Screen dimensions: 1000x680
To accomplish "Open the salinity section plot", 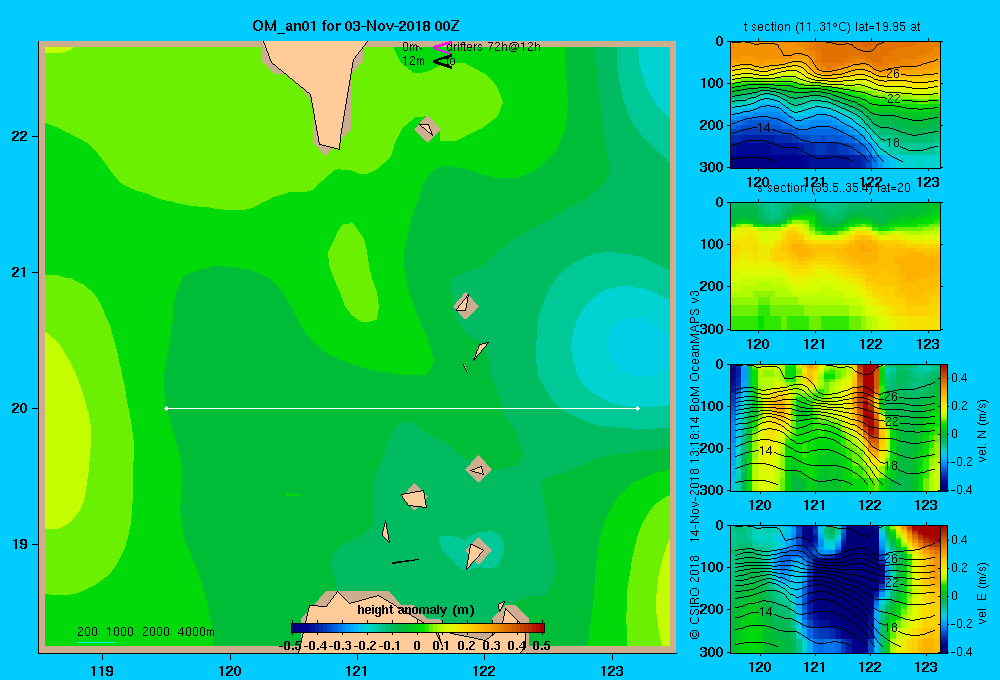I will coord(835,266).
